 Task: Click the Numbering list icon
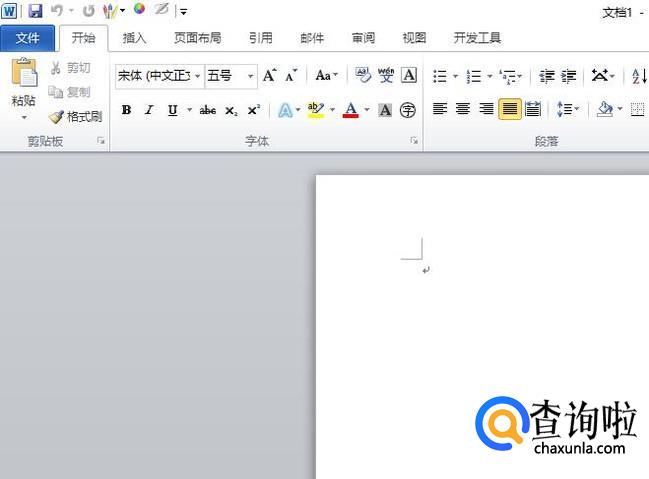(x=474, y=76)
